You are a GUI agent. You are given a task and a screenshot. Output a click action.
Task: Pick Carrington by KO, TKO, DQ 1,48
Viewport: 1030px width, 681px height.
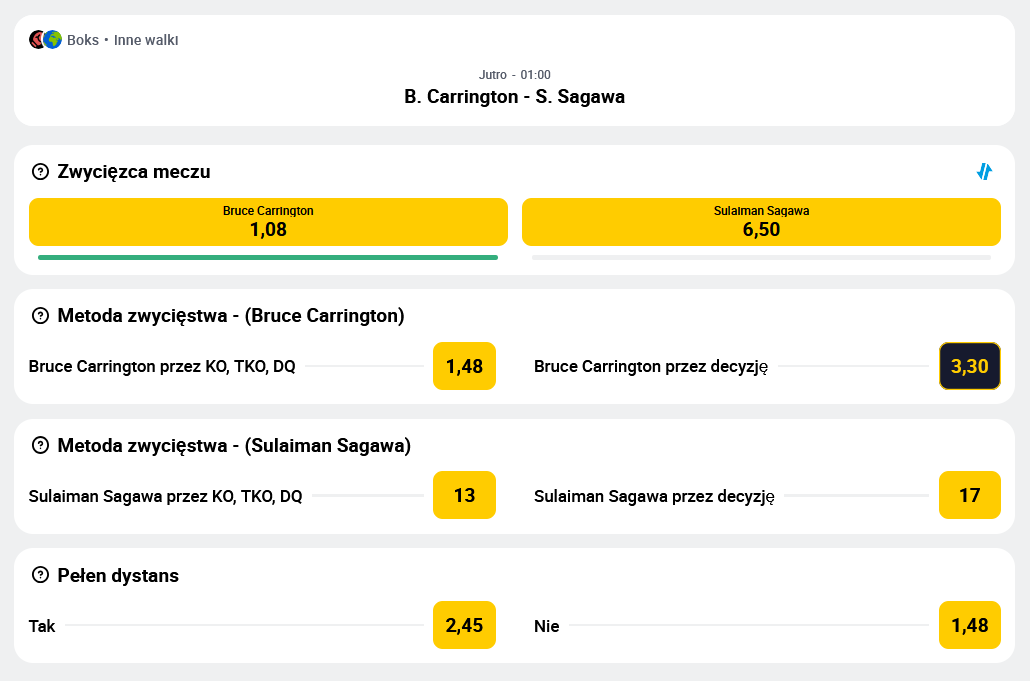[464, 366]
